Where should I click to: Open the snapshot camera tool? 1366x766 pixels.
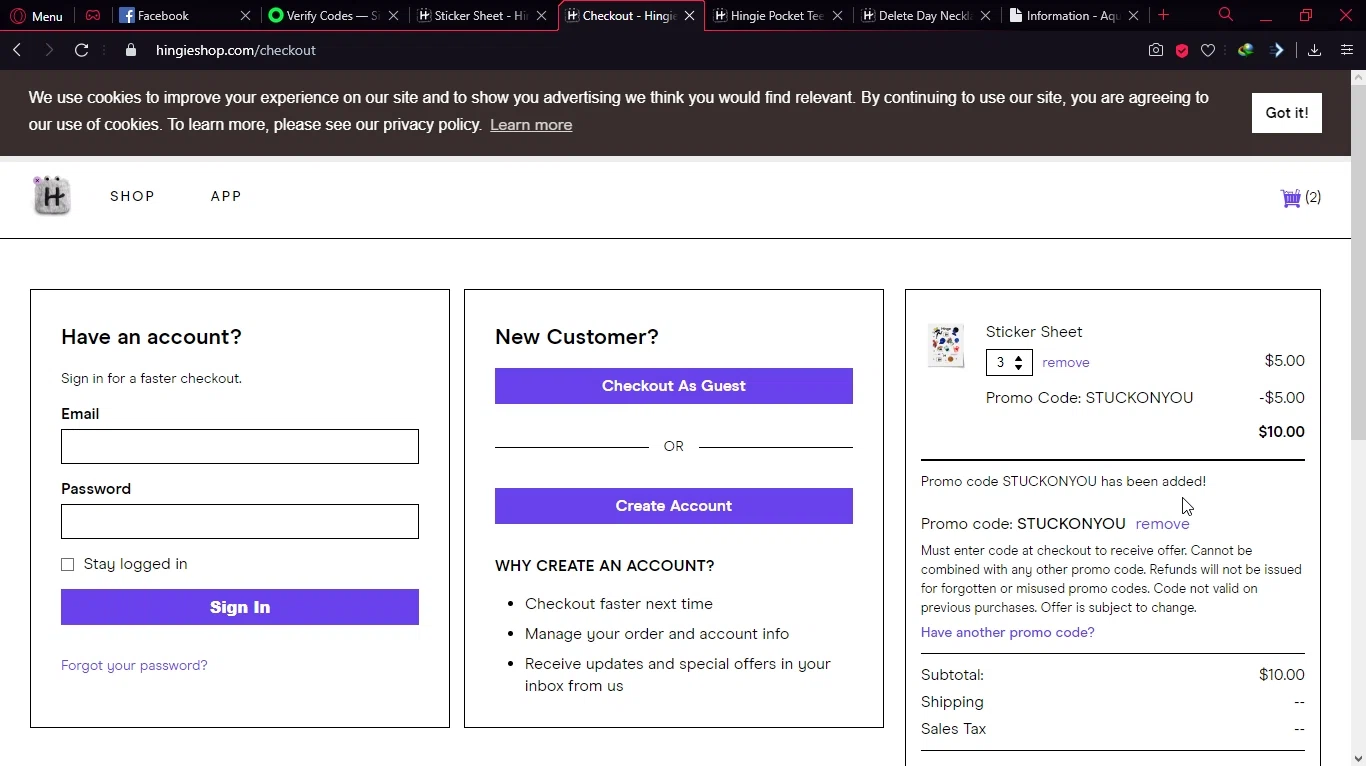(1156, 50)
